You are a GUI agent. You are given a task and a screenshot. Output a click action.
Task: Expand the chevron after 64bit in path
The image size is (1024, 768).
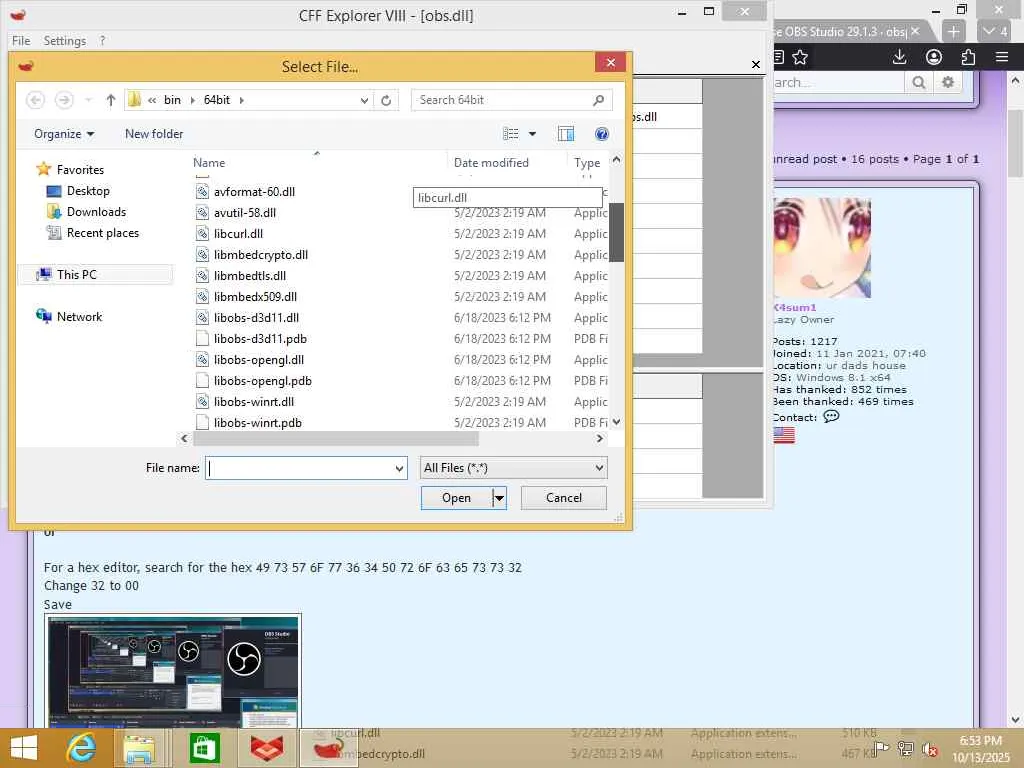242,100
